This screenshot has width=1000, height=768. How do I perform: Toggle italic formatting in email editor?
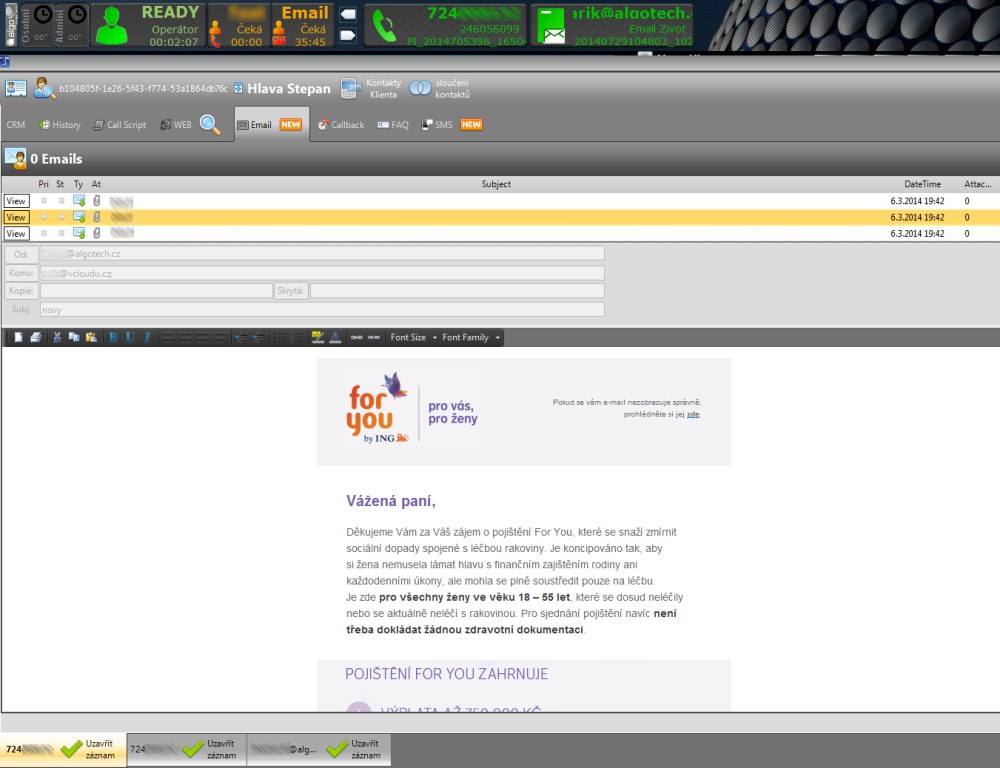pyautogui.click(x=147, y=337)
